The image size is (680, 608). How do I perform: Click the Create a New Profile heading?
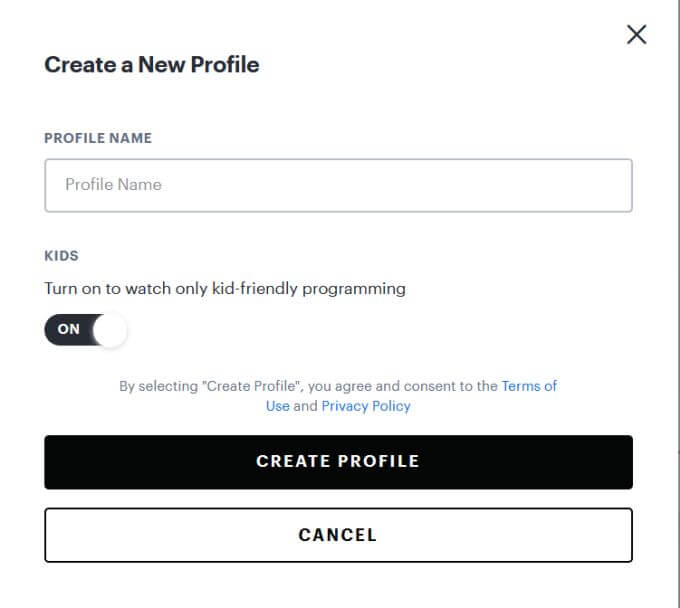[x=152, y=65]
